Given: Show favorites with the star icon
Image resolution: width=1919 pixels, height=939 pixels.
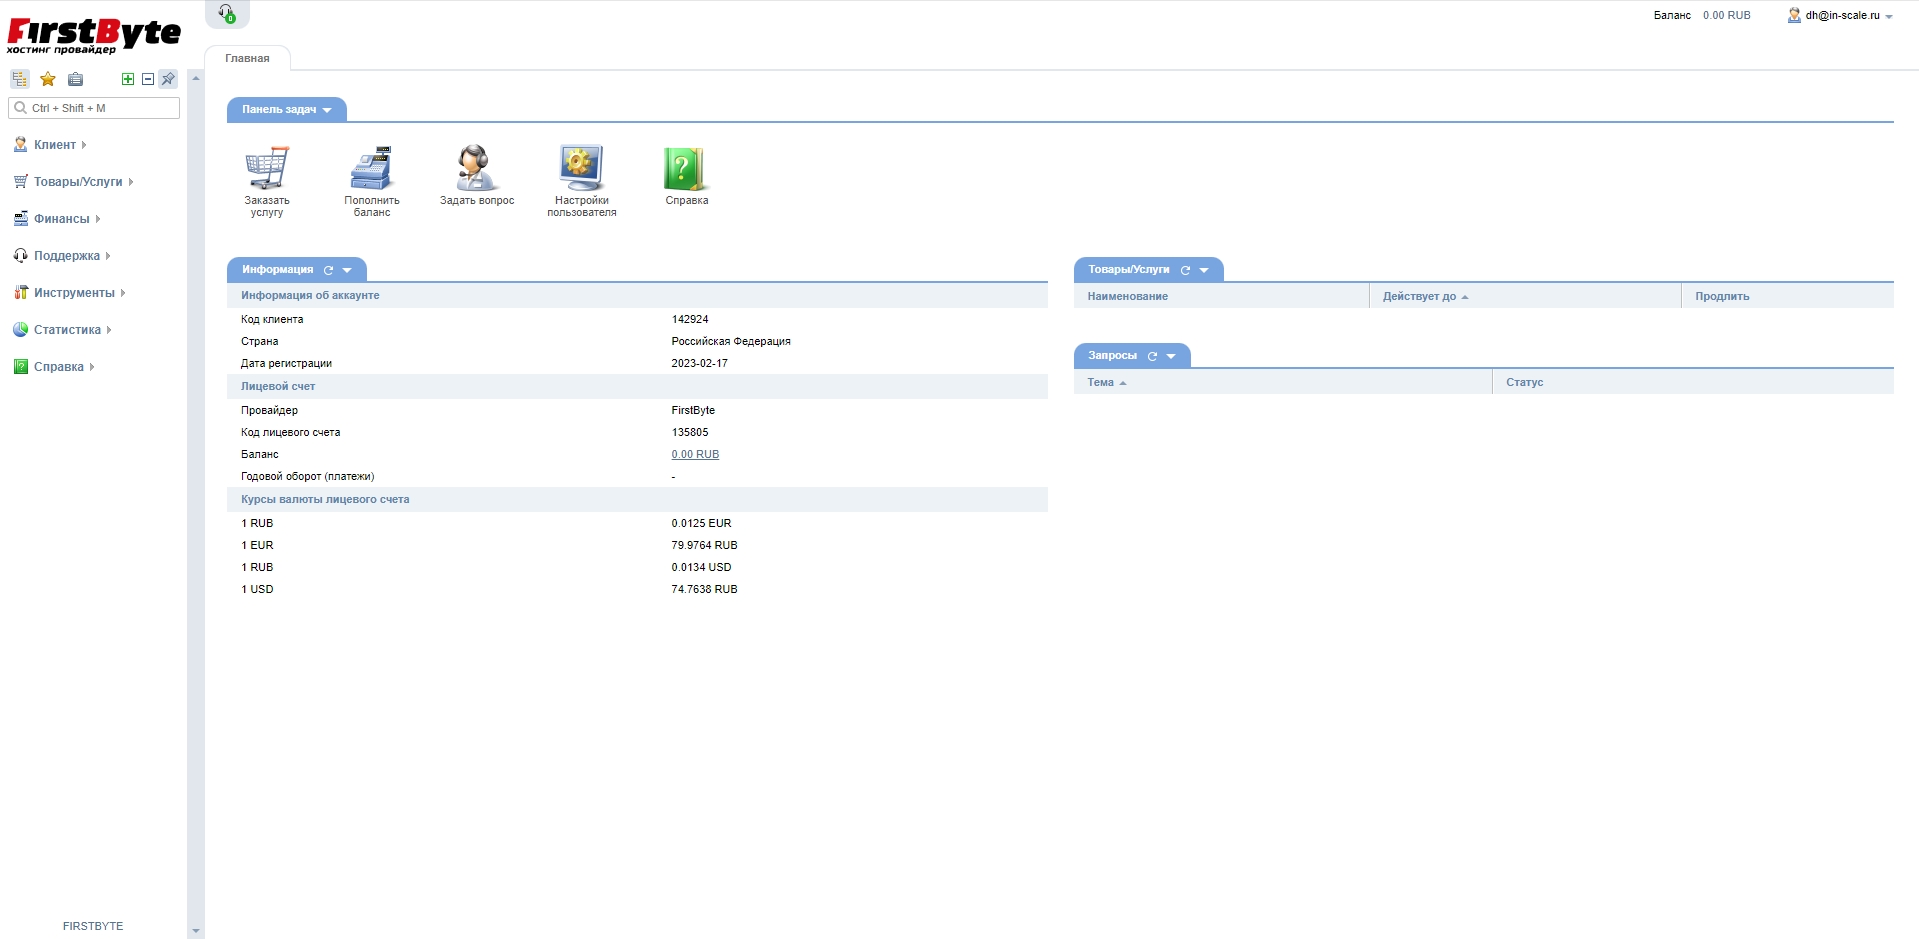Looking at the screenshot, I should coord(47,79).
